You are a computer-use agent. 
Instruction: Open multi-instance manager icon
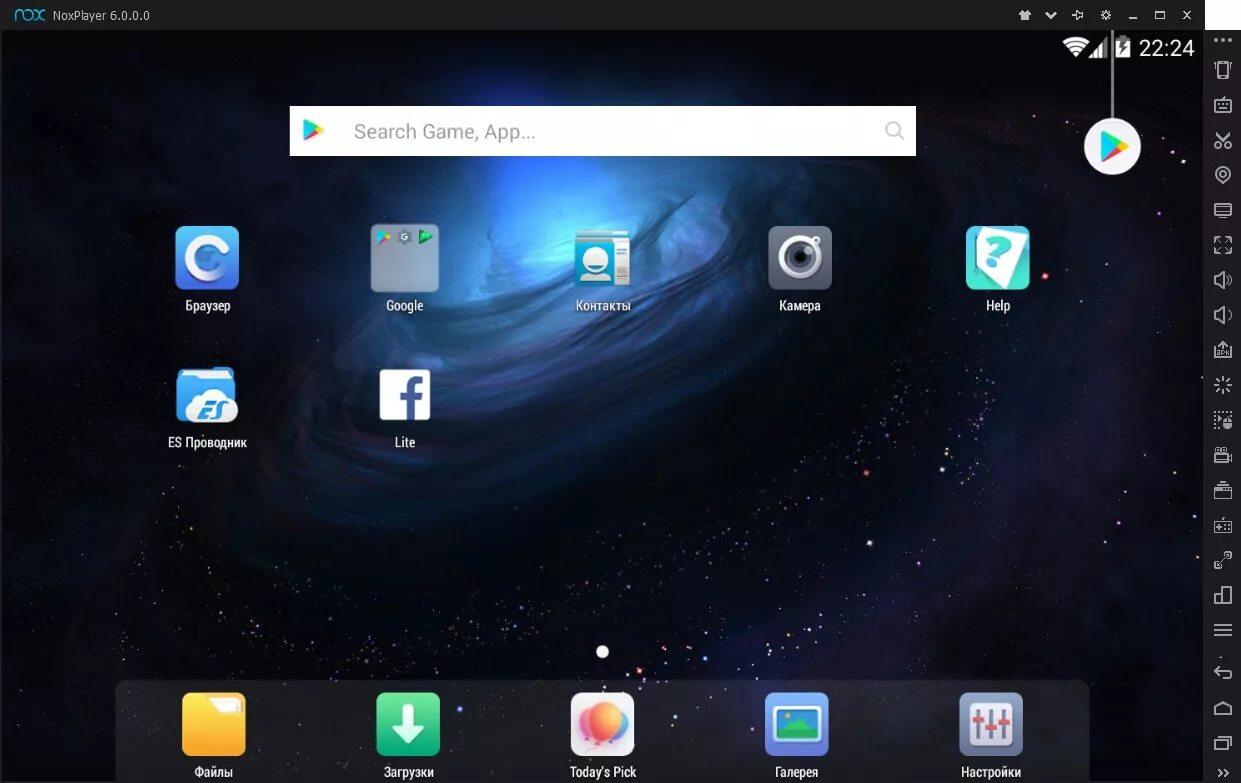pyautogui.click(x=1223, y=595)
